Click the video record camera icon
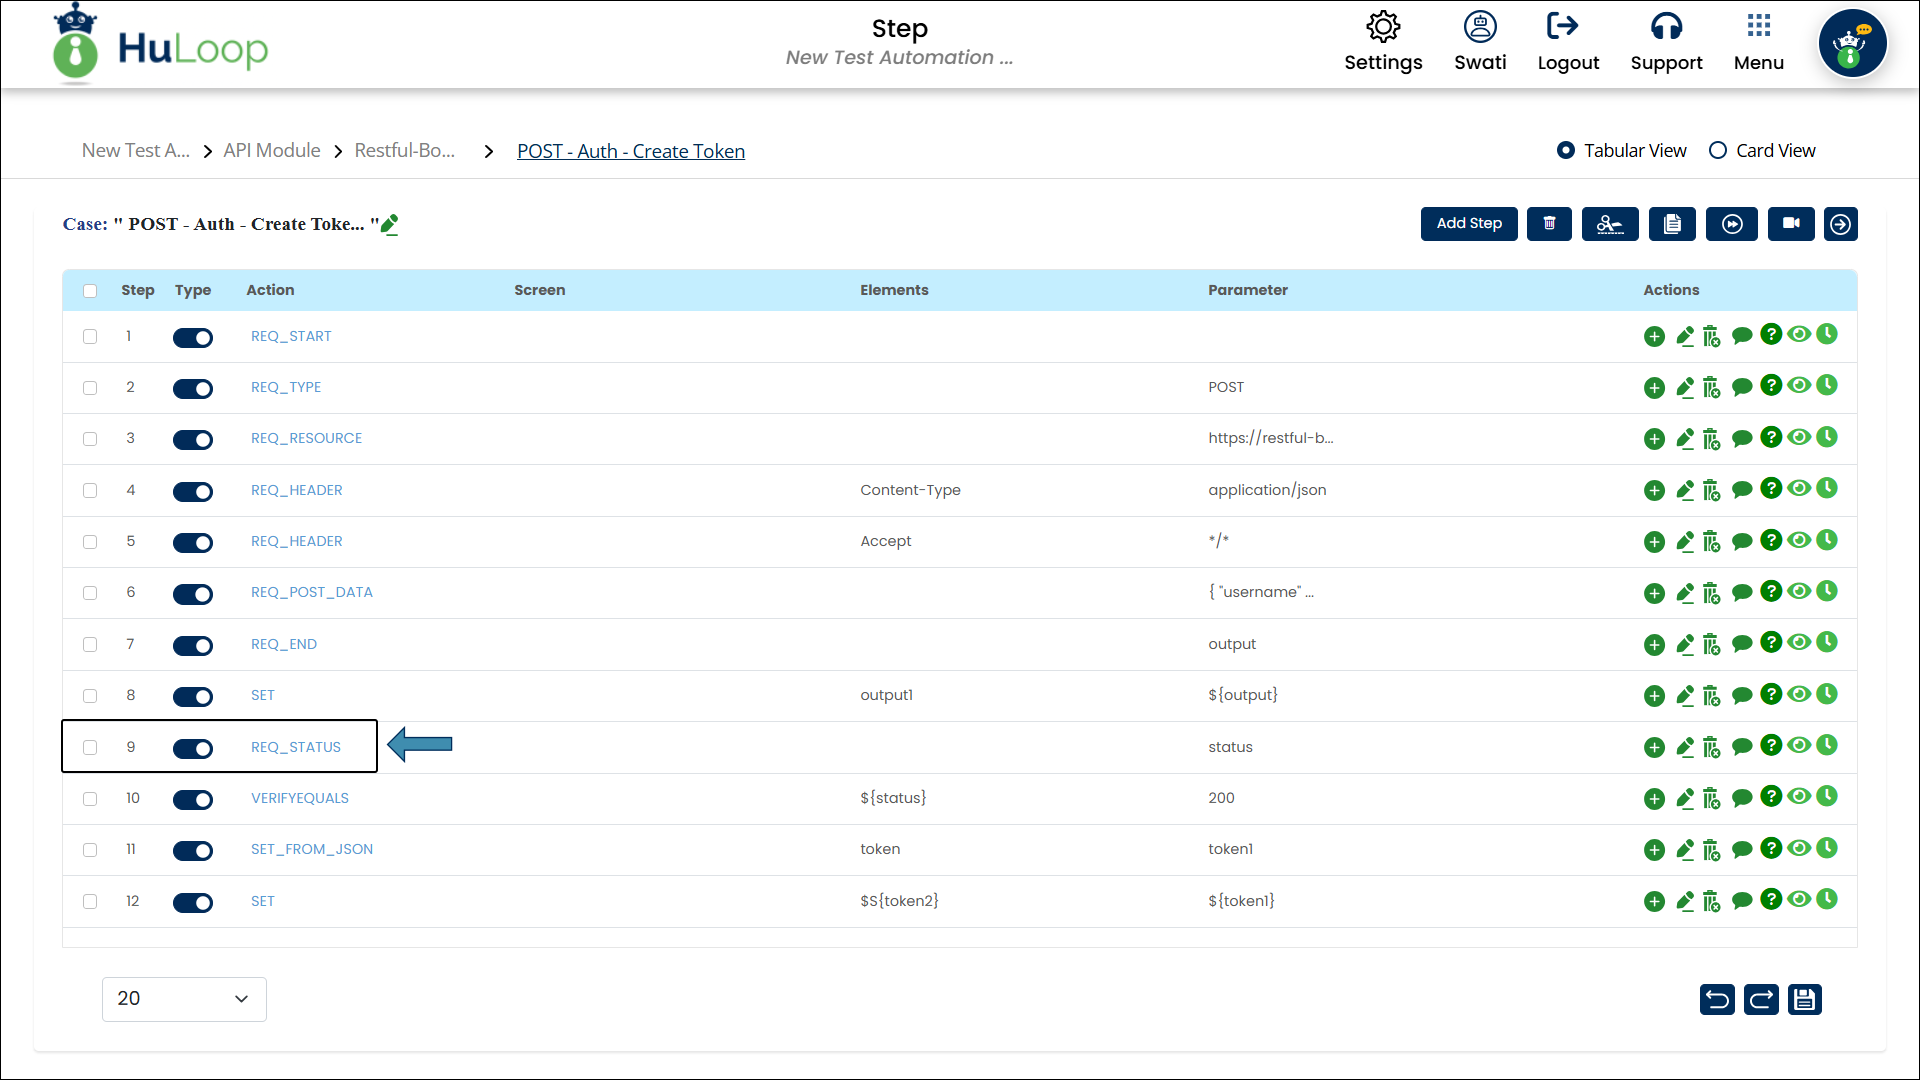This screenshot has width=1920, height=1080. [1791, 224]
